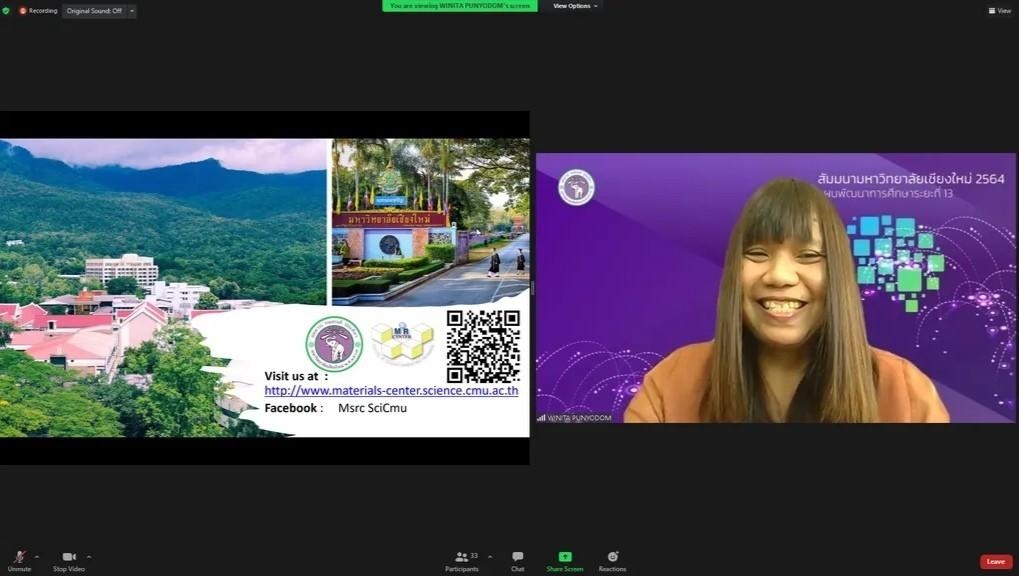Expand the Original Sound dropdown arrow

pyautogui.click(x=132, y=11)
